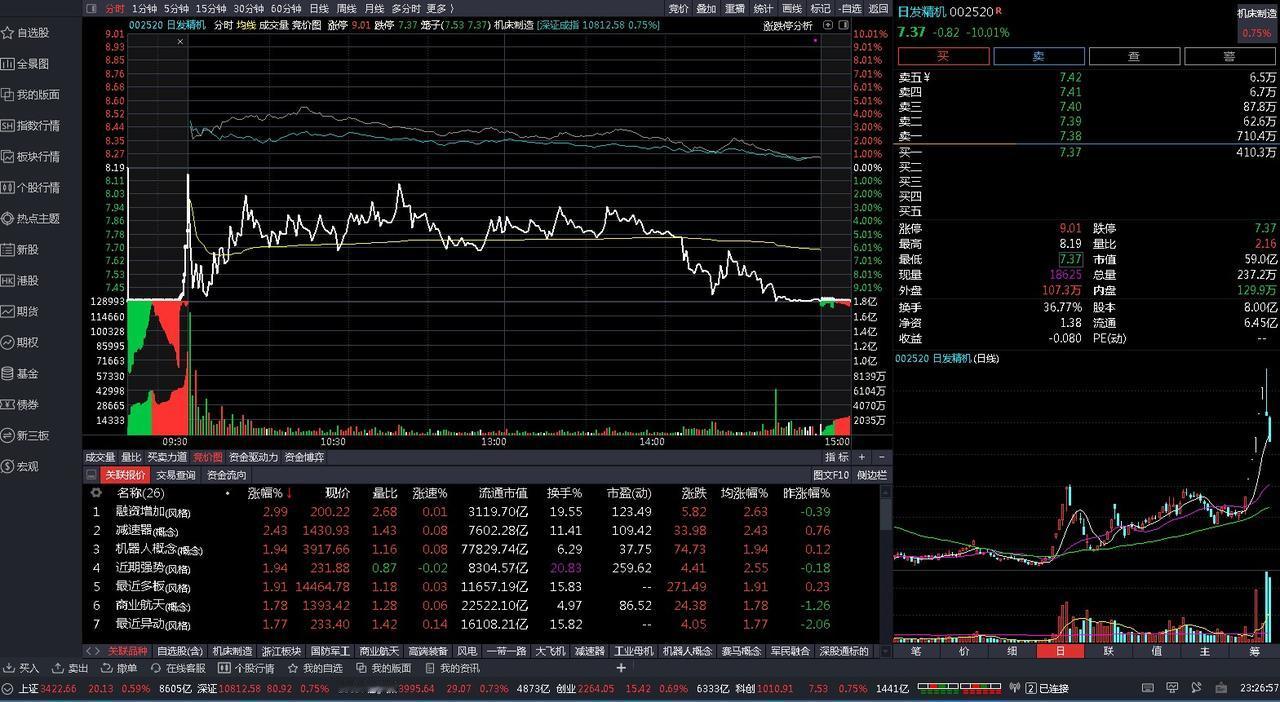
Task: Open 在线客服 online support
Action: [177, 668]
